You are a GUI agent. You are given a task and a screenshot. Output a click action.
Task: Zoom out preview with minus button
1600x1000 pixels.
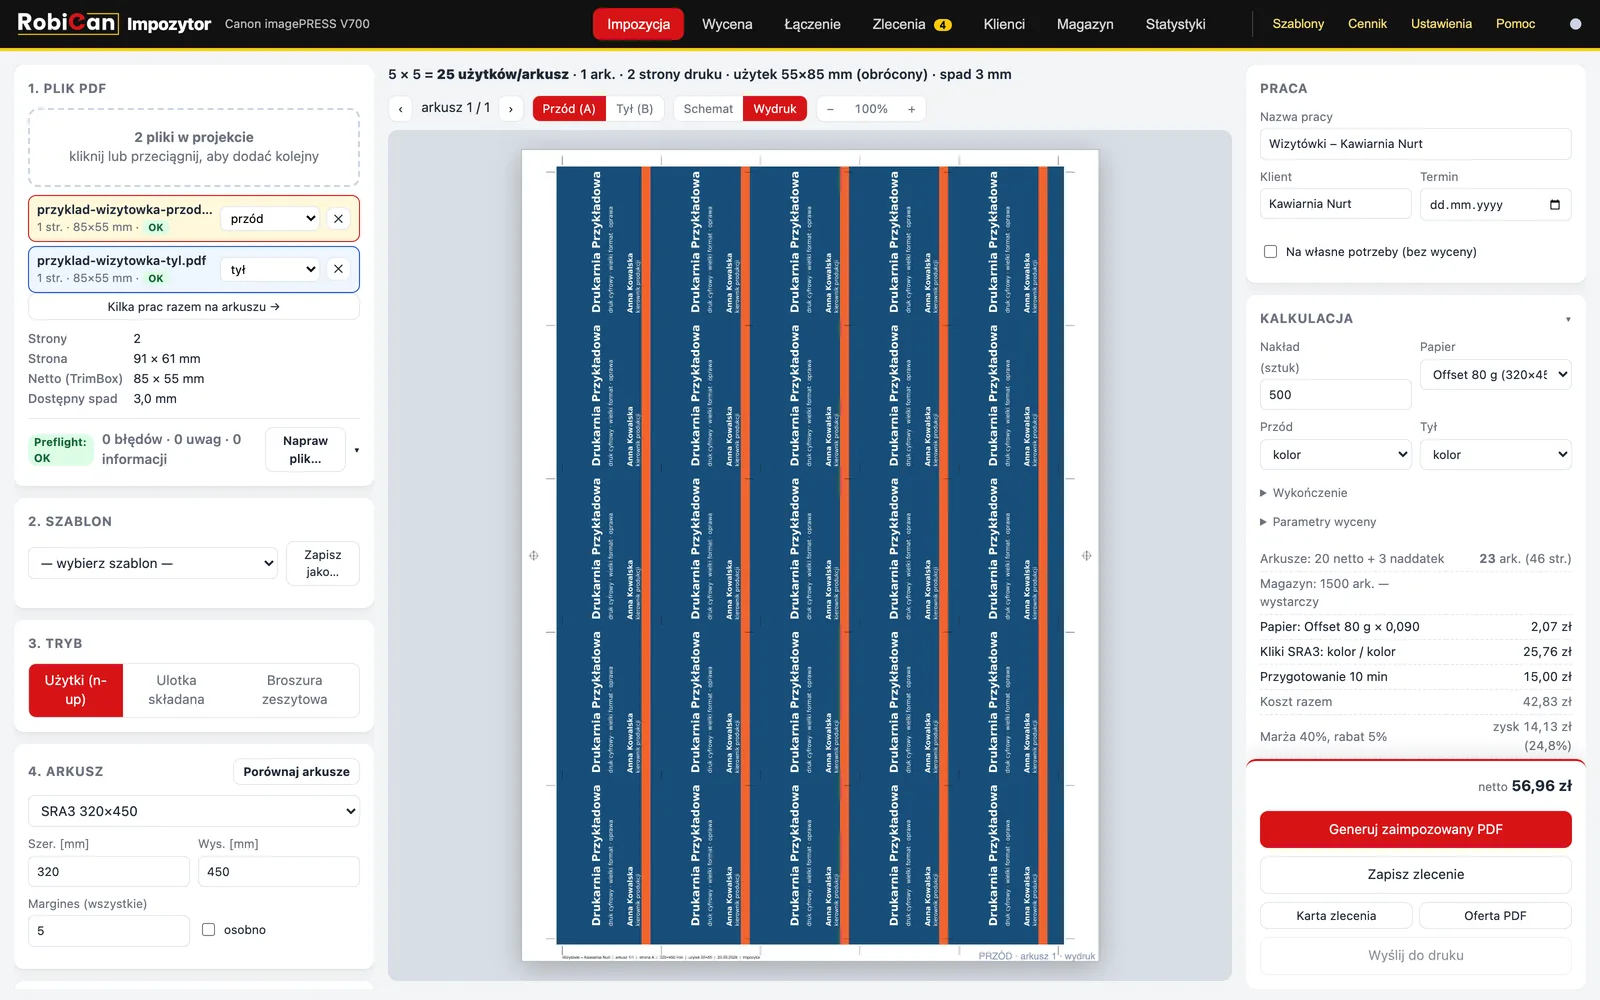(830, 109)
